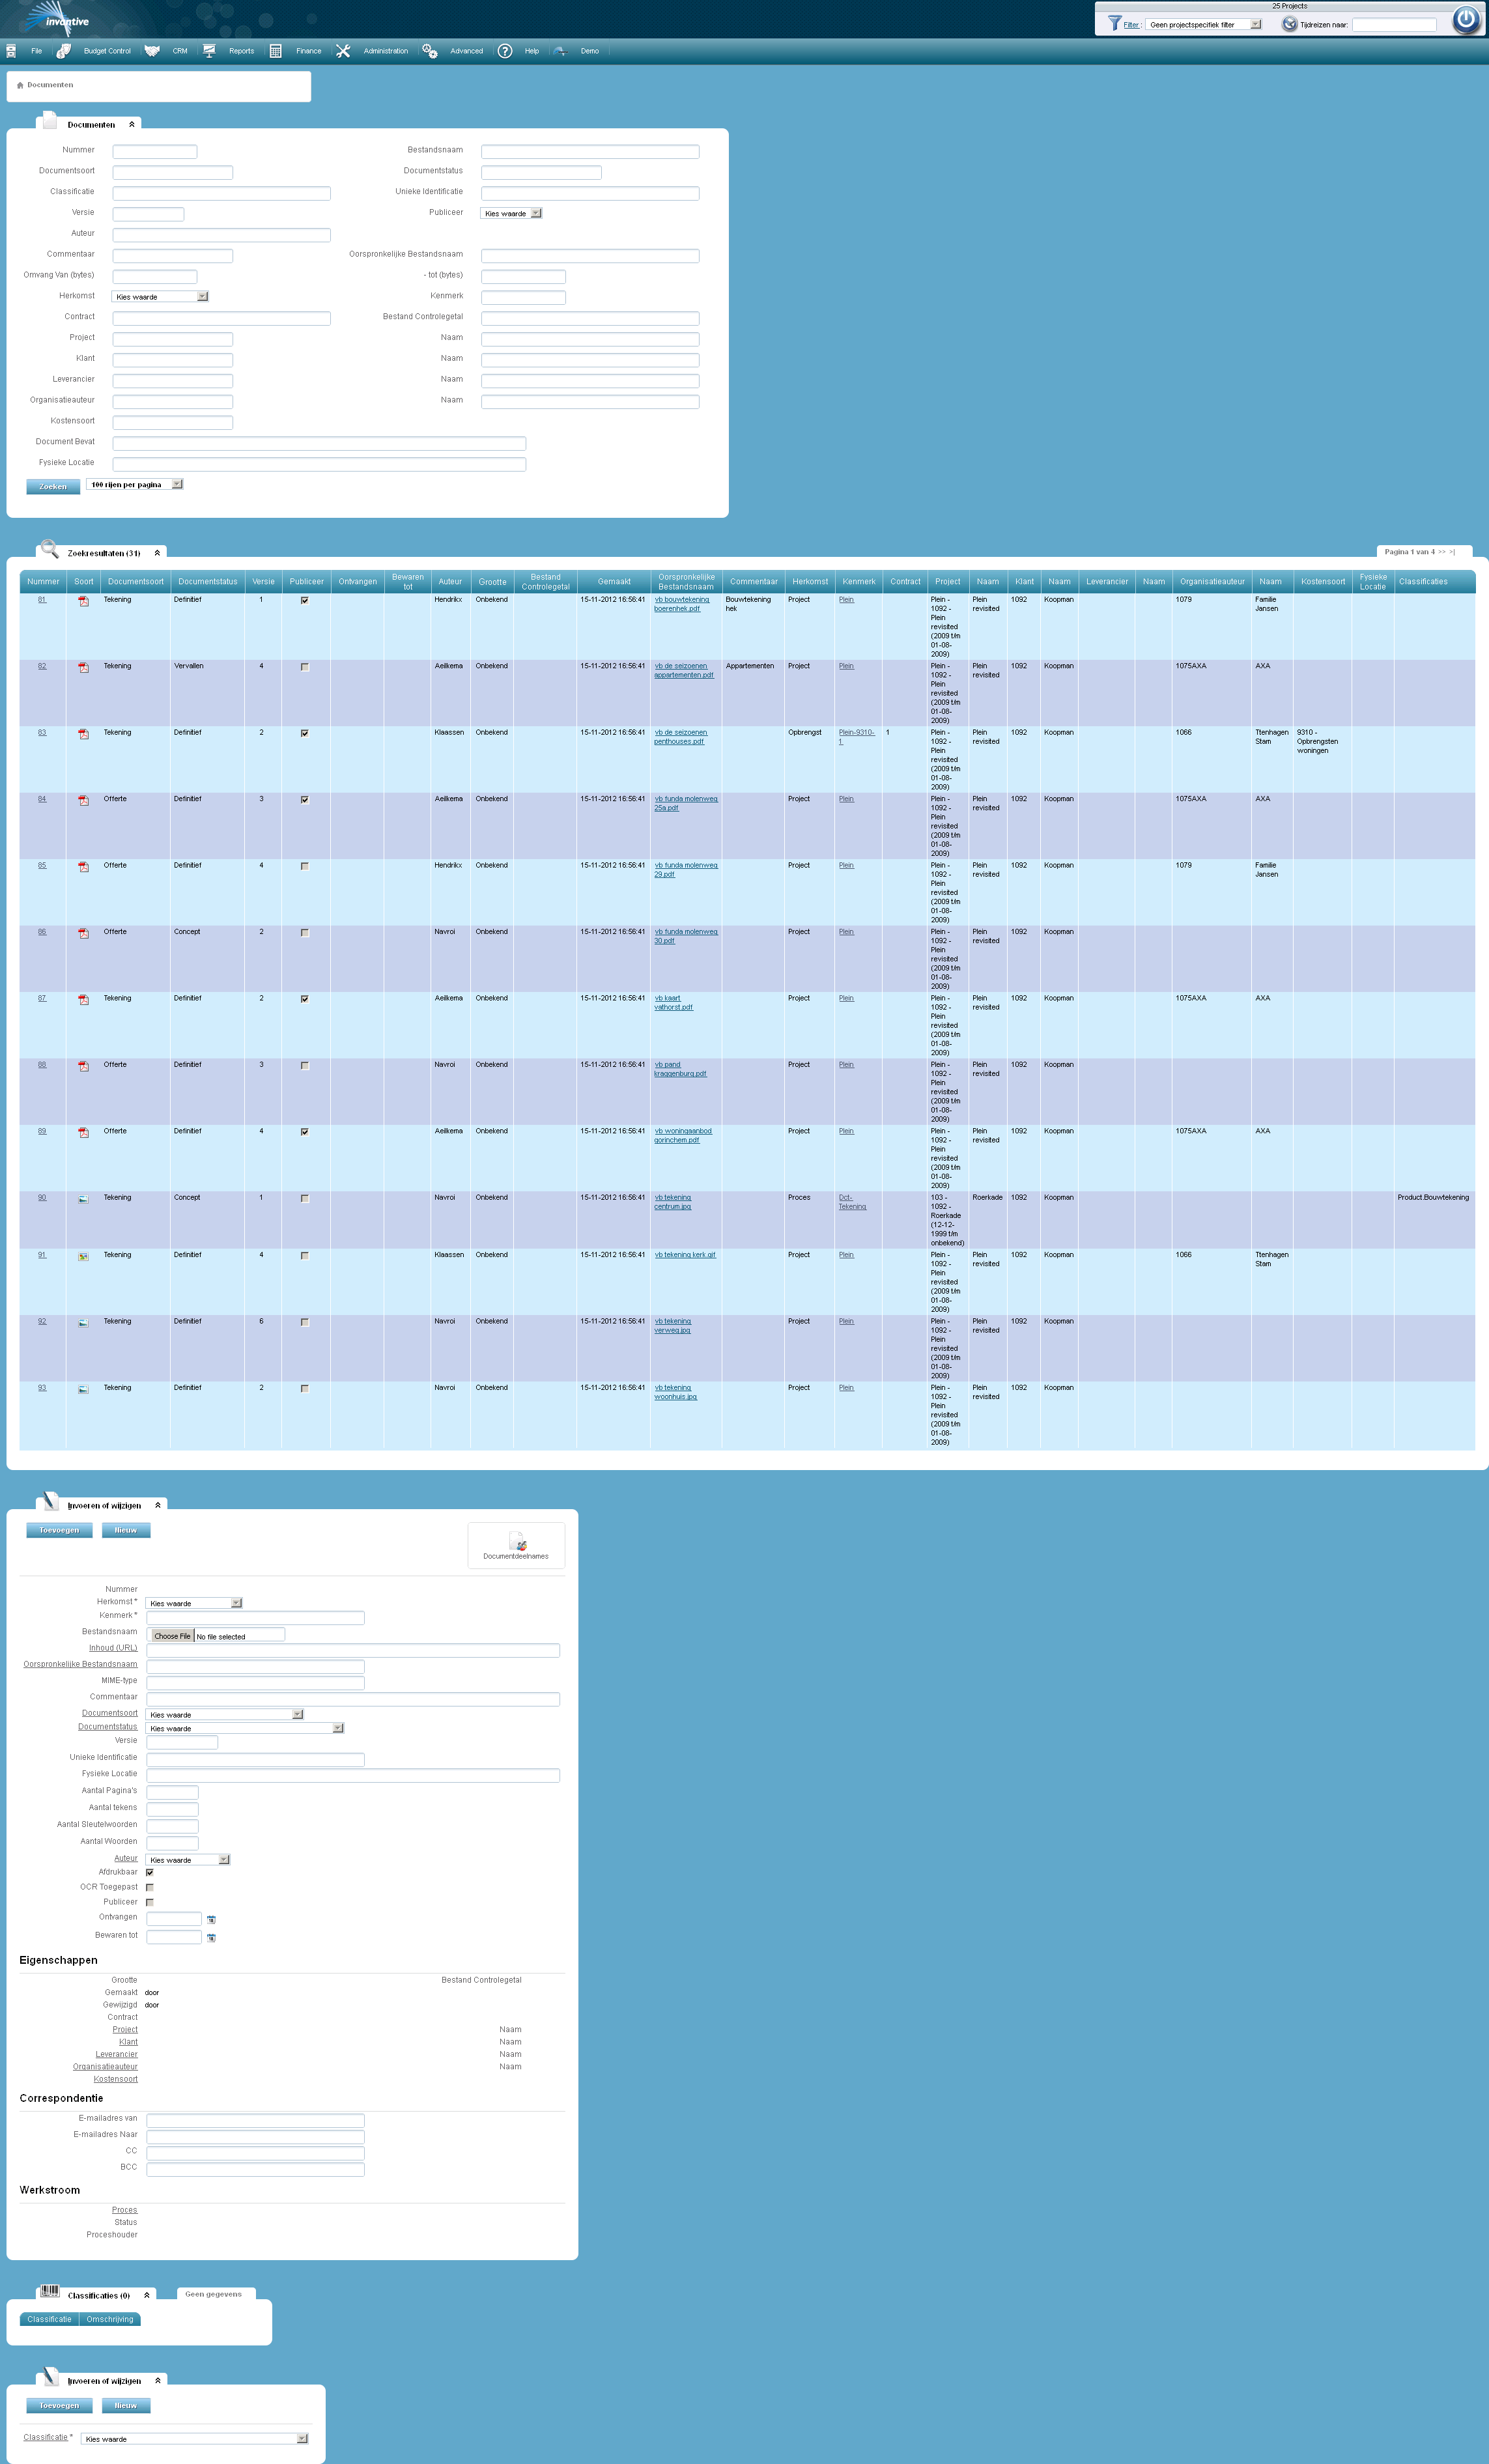
Task: Open the Herkomst dropdown in the search panel
Action: 160,297
